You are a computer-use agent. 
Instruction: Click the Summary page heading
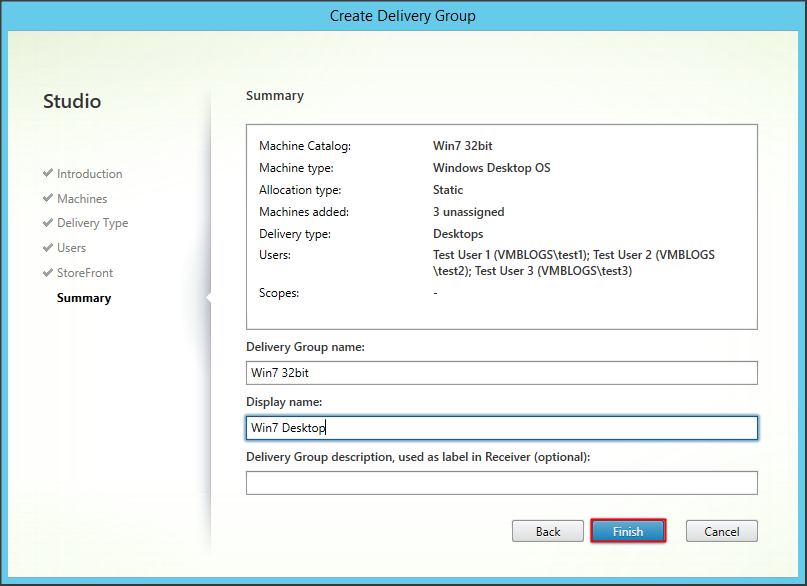(275, 96)
